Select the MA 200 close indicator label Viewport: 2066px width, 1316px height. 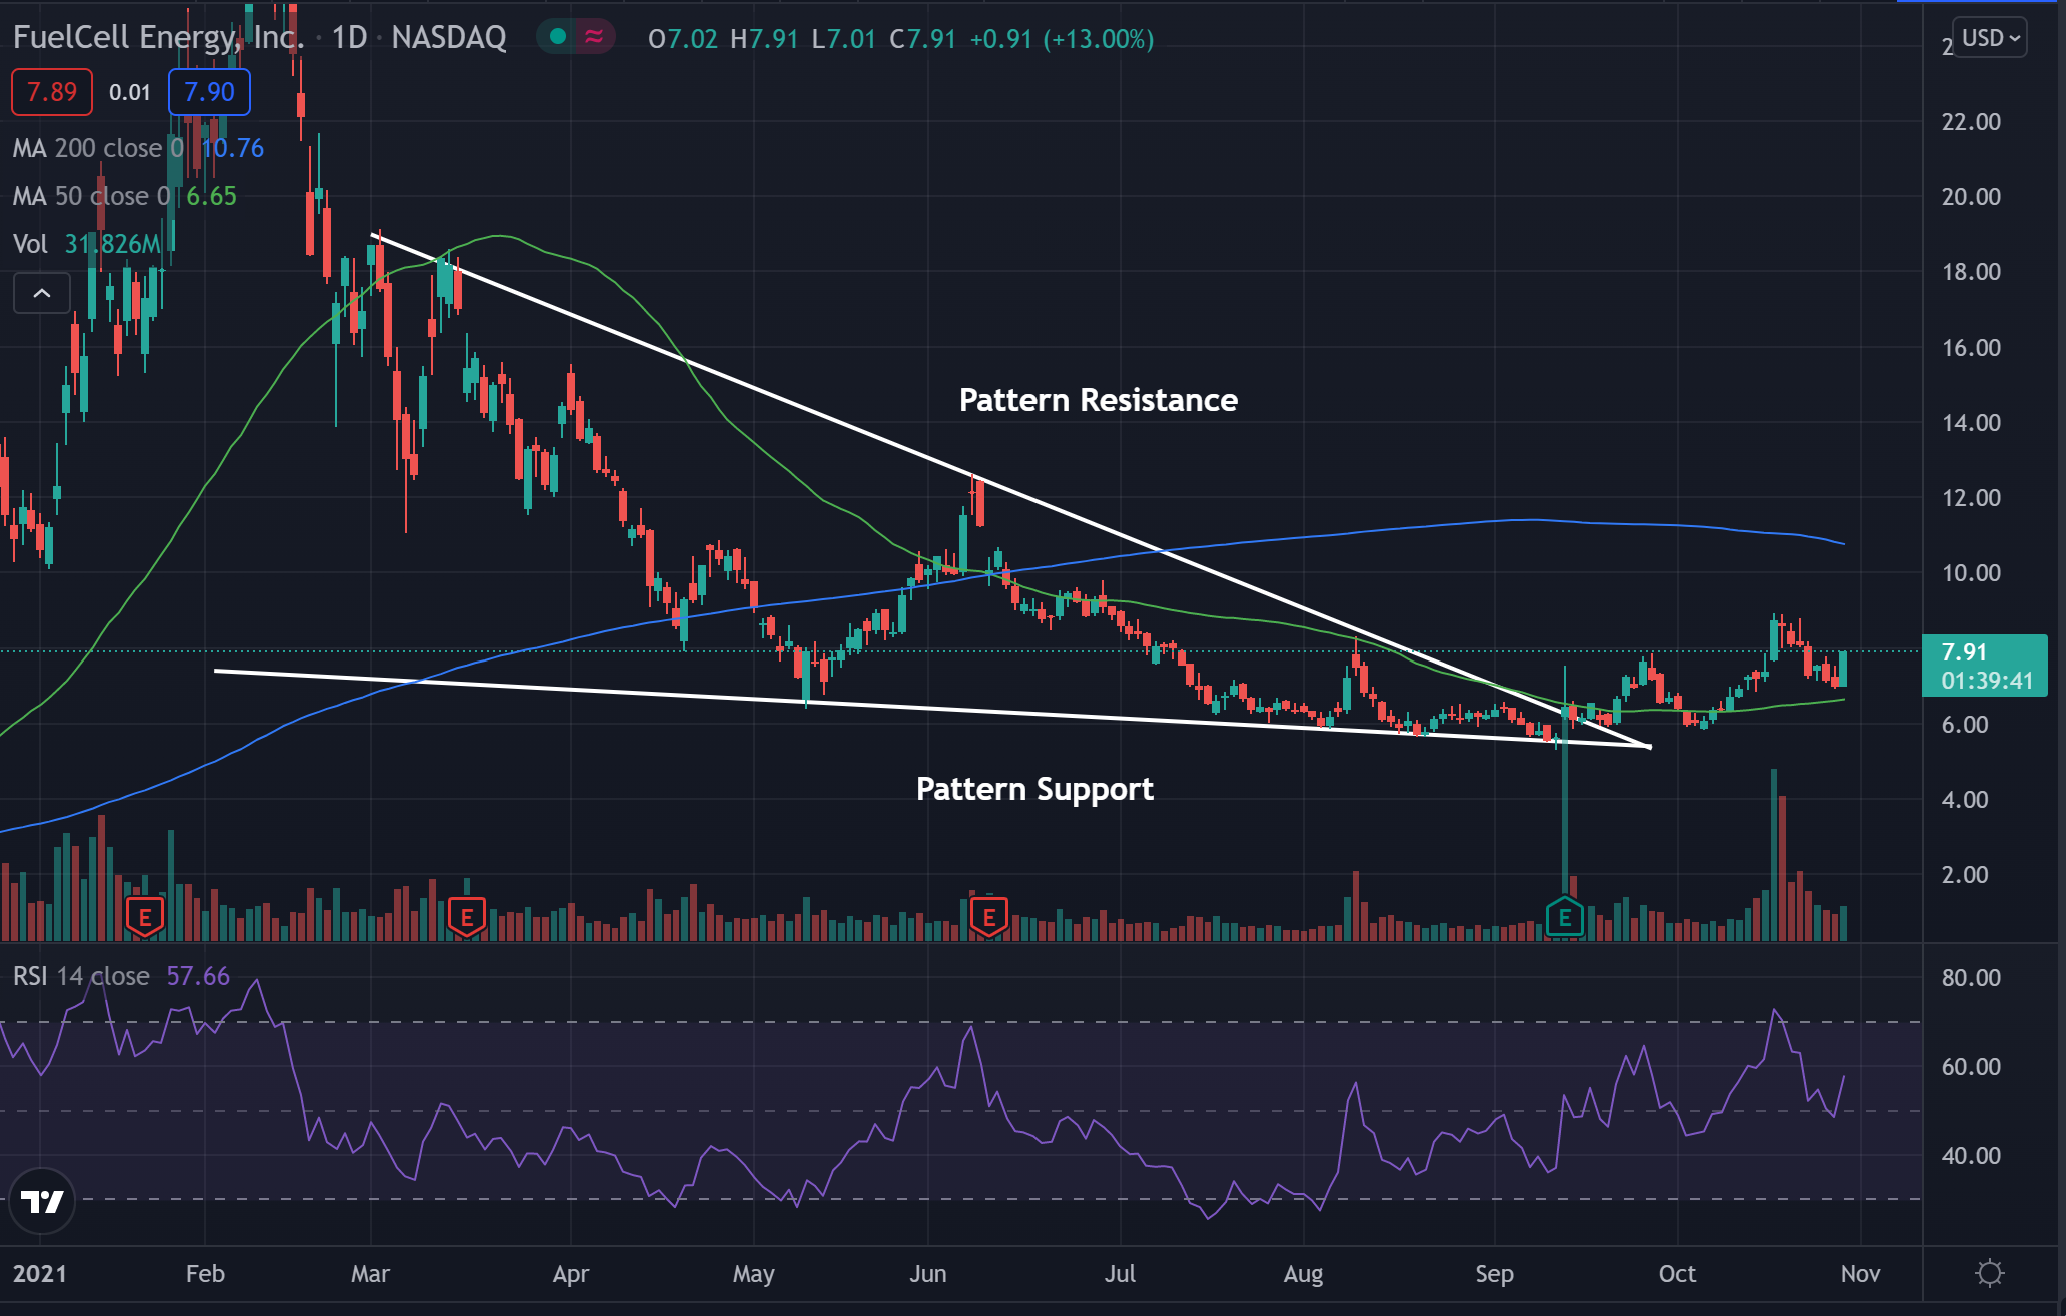click(98, 148)
